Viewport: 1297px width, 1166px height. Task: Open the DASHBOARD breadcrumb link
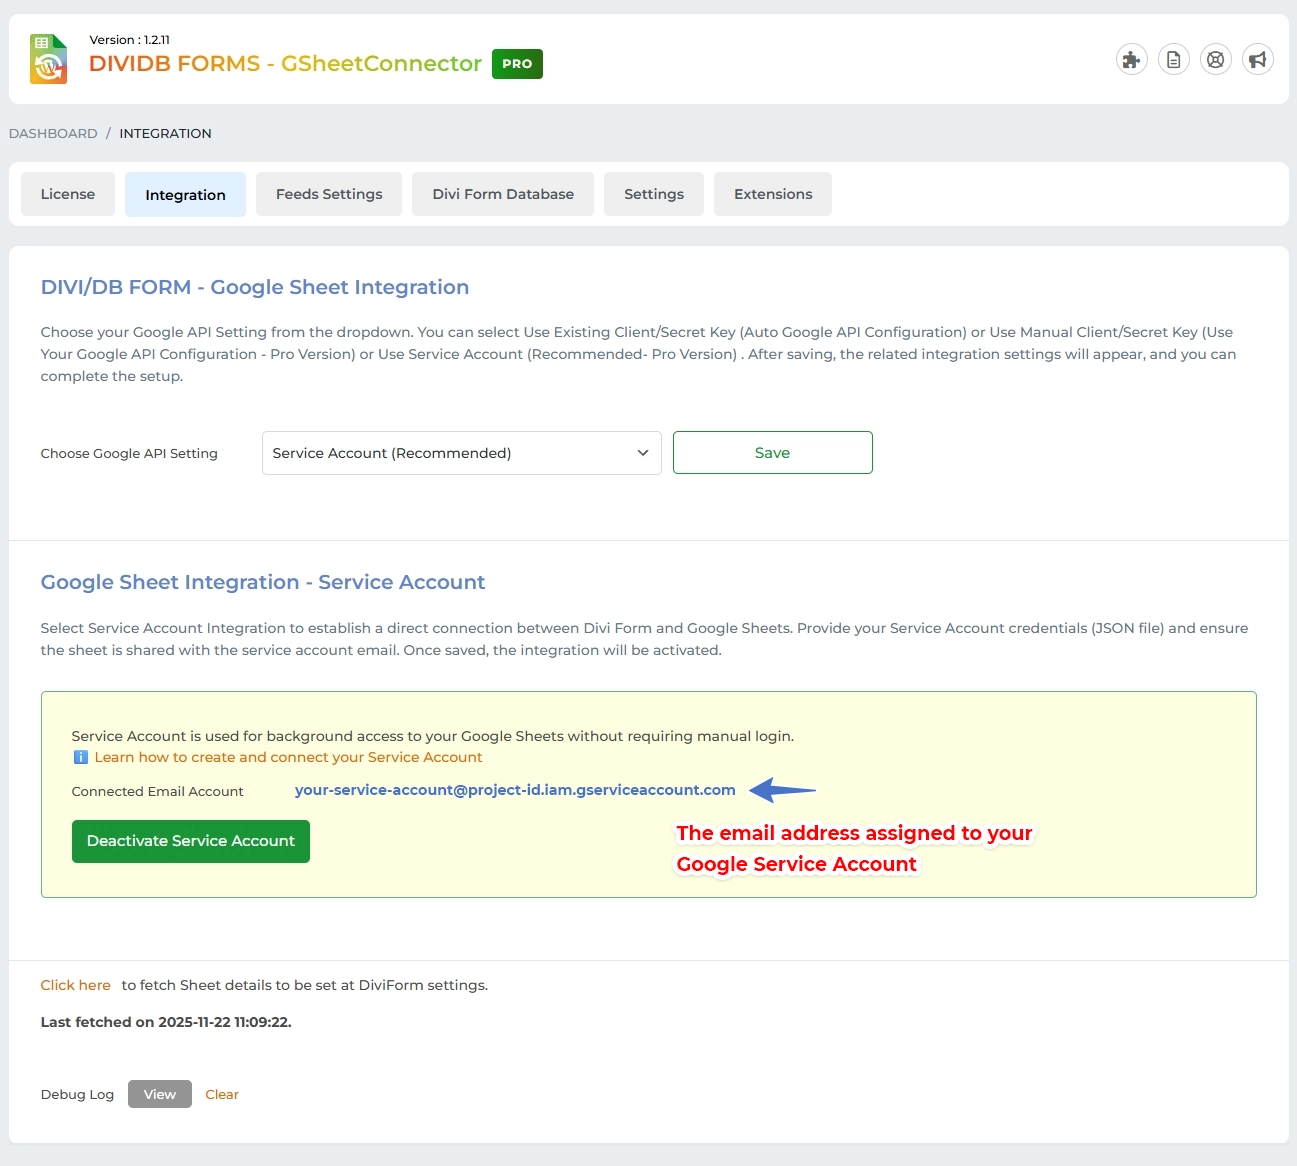coord(53,133)
